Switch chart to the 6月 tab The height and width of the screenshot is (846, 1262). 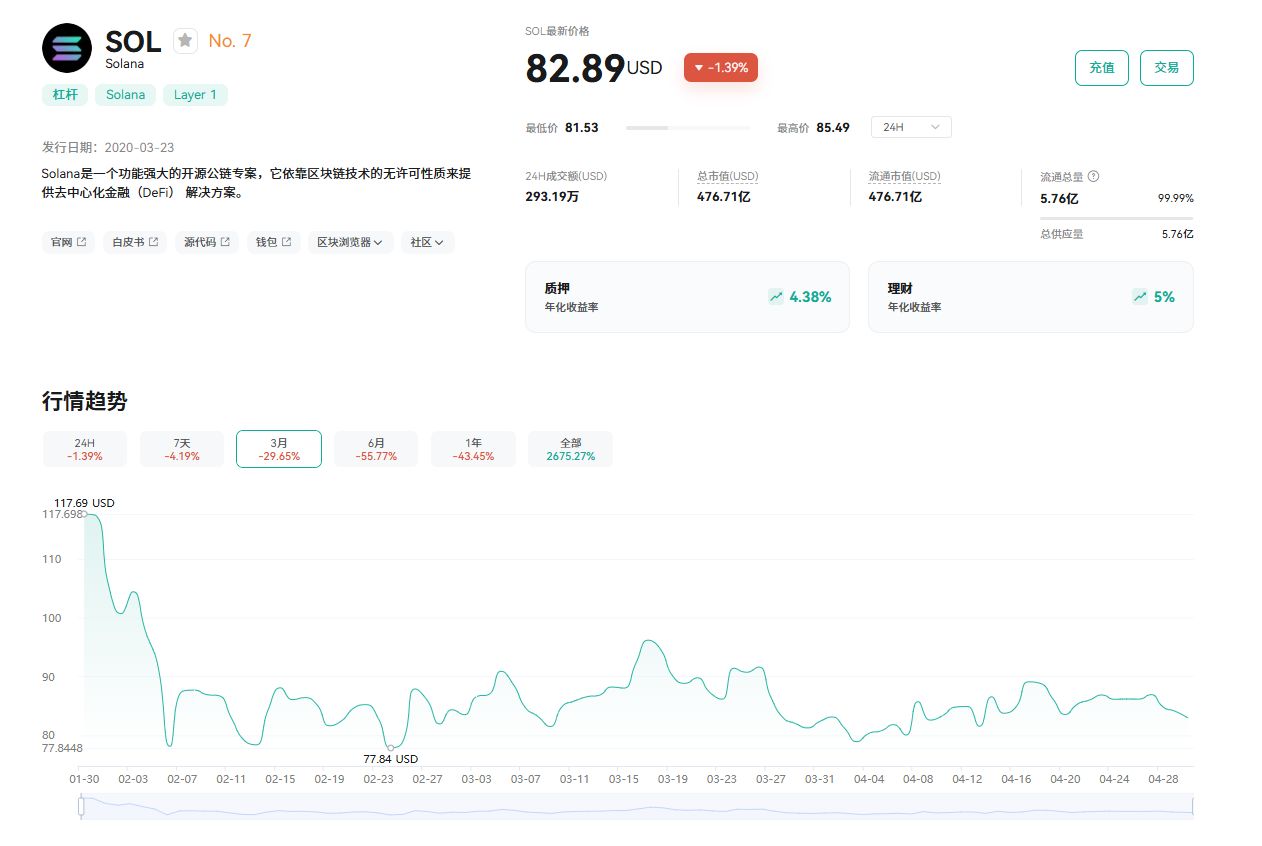tap(376, 449)
